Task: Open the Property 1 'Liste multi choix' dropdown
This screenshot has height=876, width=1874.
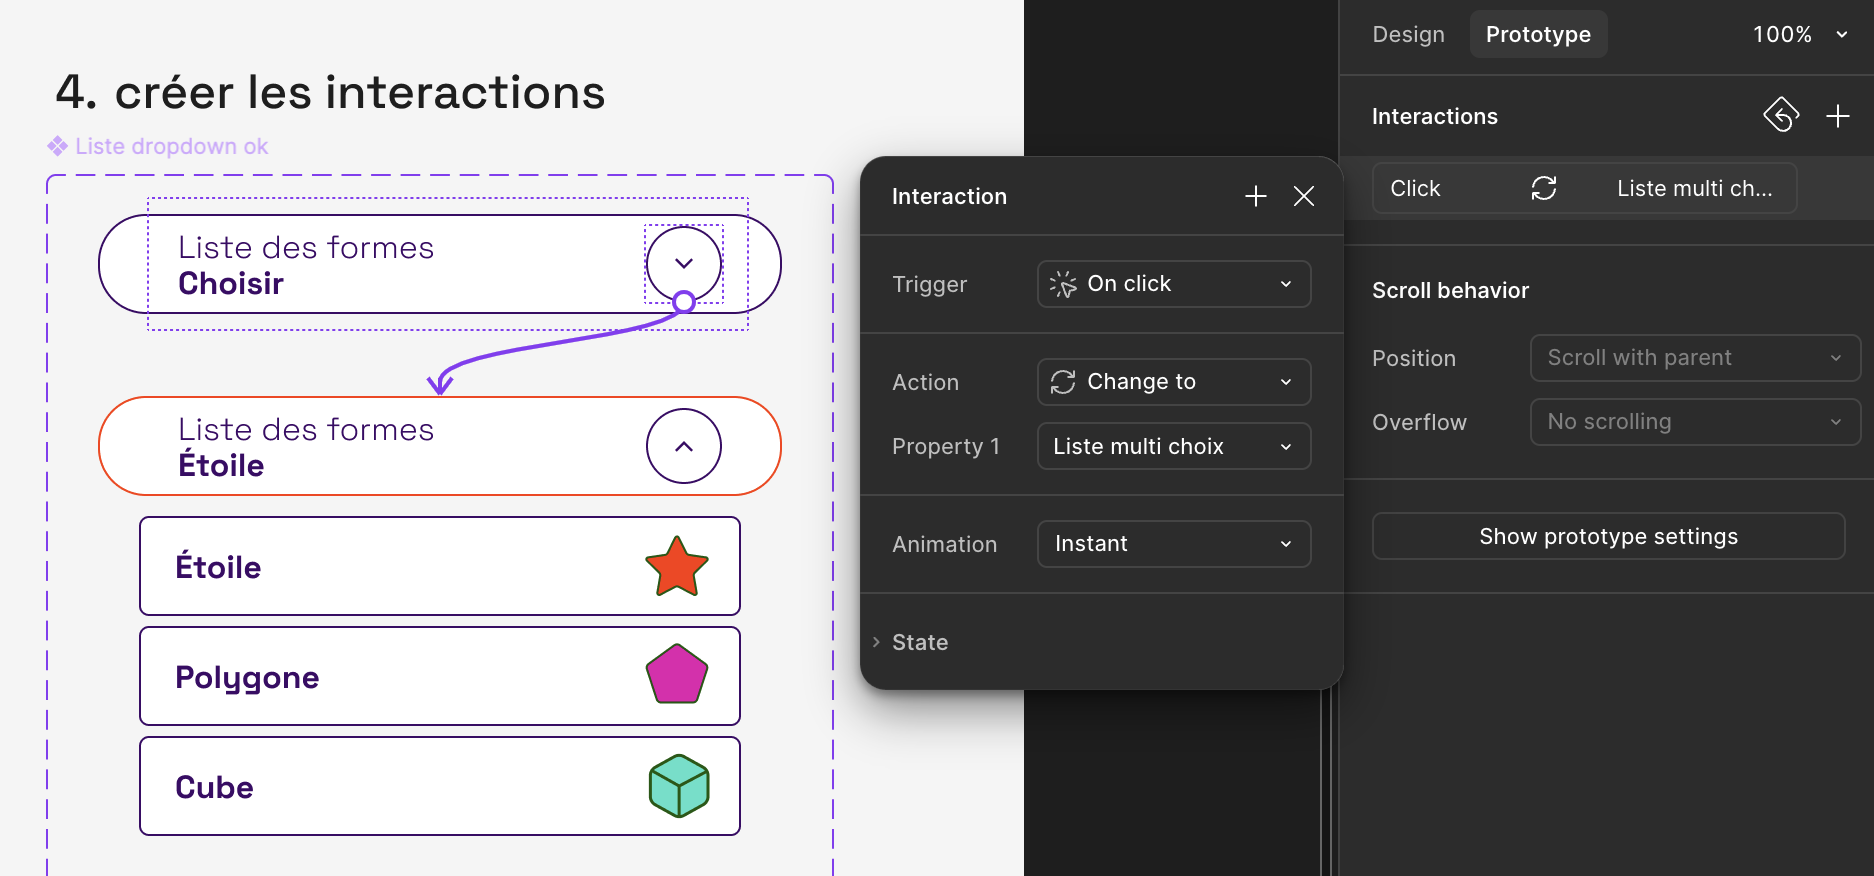Action: [x=1173, y=446]
